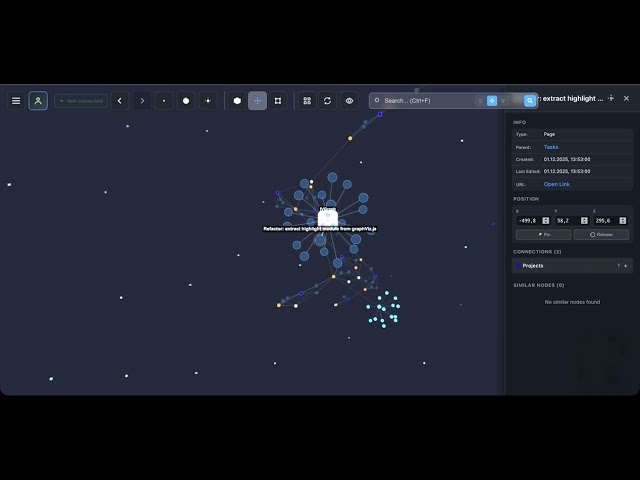
Task: Toggle the blue highlighted search filter icon
Action: tap(492, 101)
